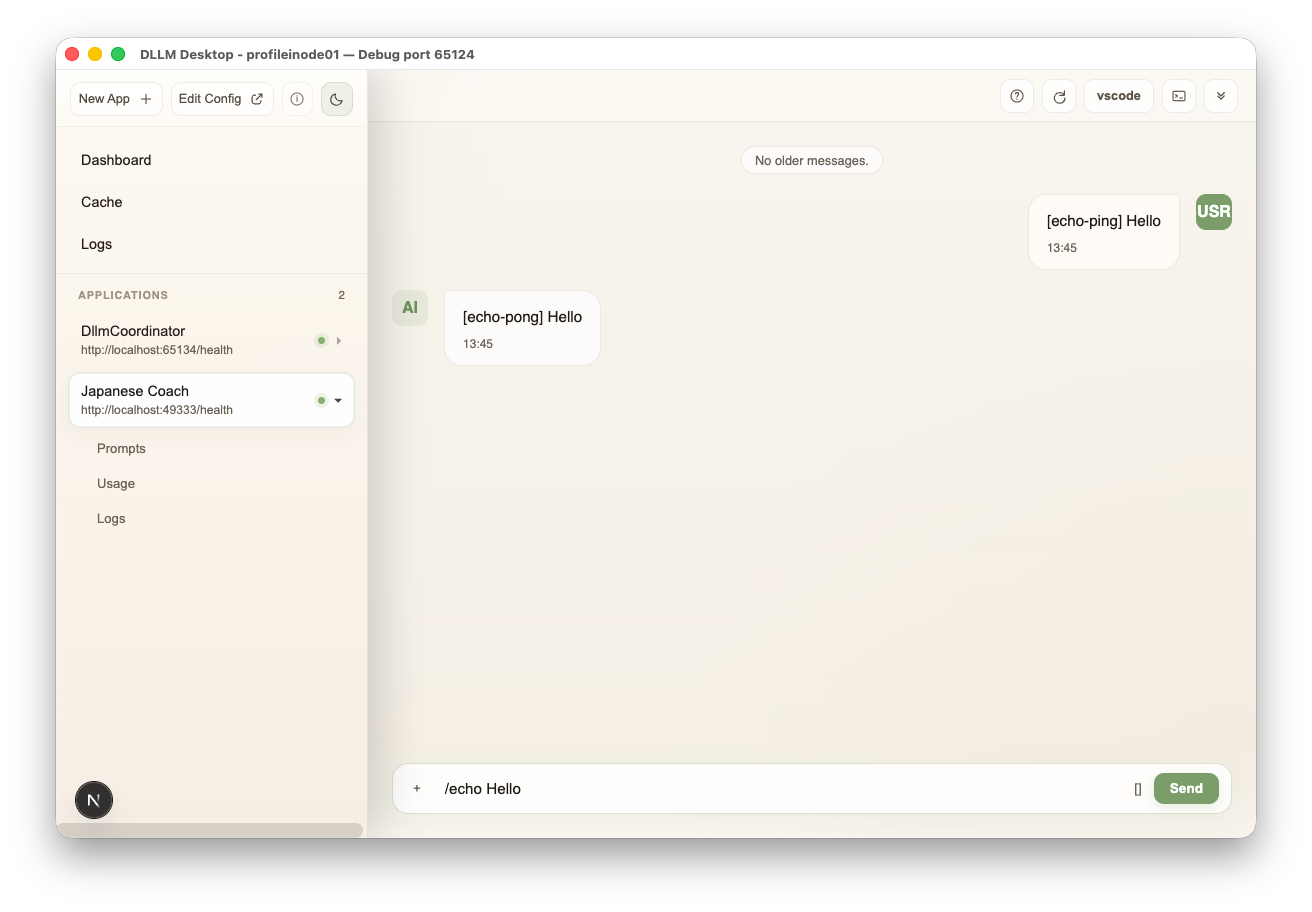Click the APPLICATIONS section header

(x=123, y=295)
